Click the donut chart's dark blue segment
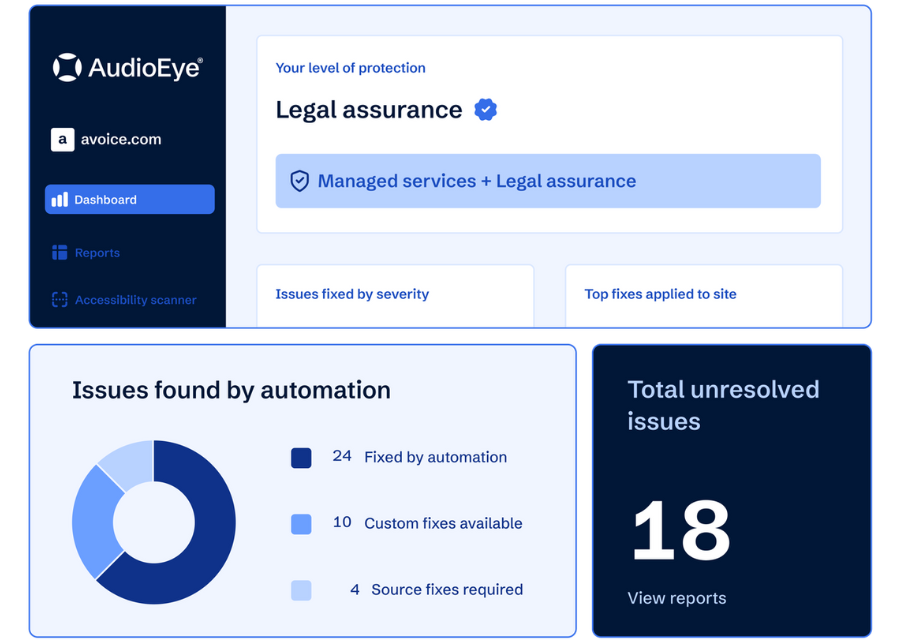This screenshot has height=640, width=900. [x=205, y=540]
